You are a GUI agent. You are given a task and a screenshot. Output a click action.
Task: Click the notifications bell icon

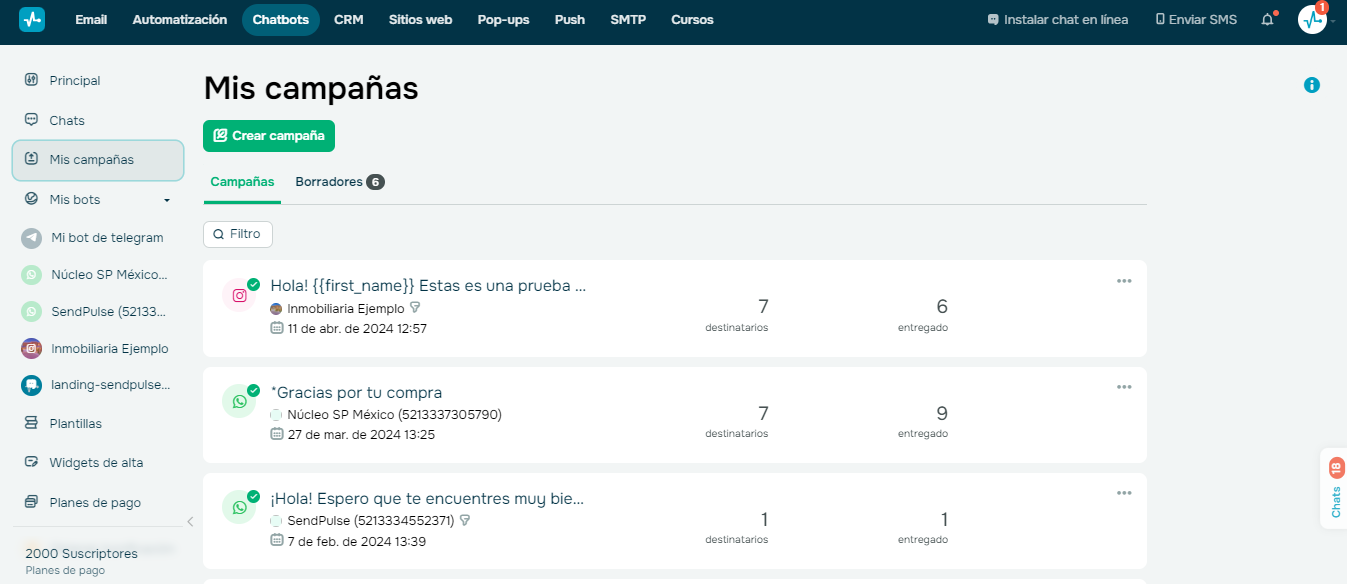coord(1266,18)
